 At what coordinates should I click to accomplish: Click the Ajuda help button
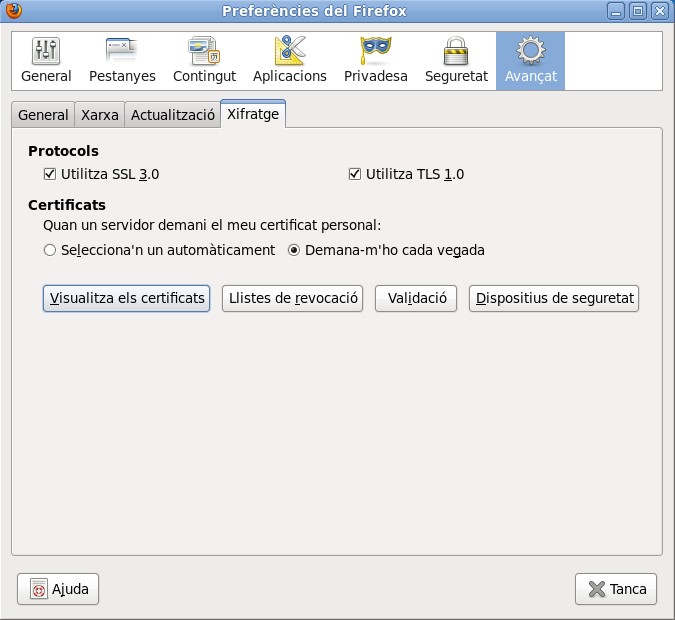point(58,589)
